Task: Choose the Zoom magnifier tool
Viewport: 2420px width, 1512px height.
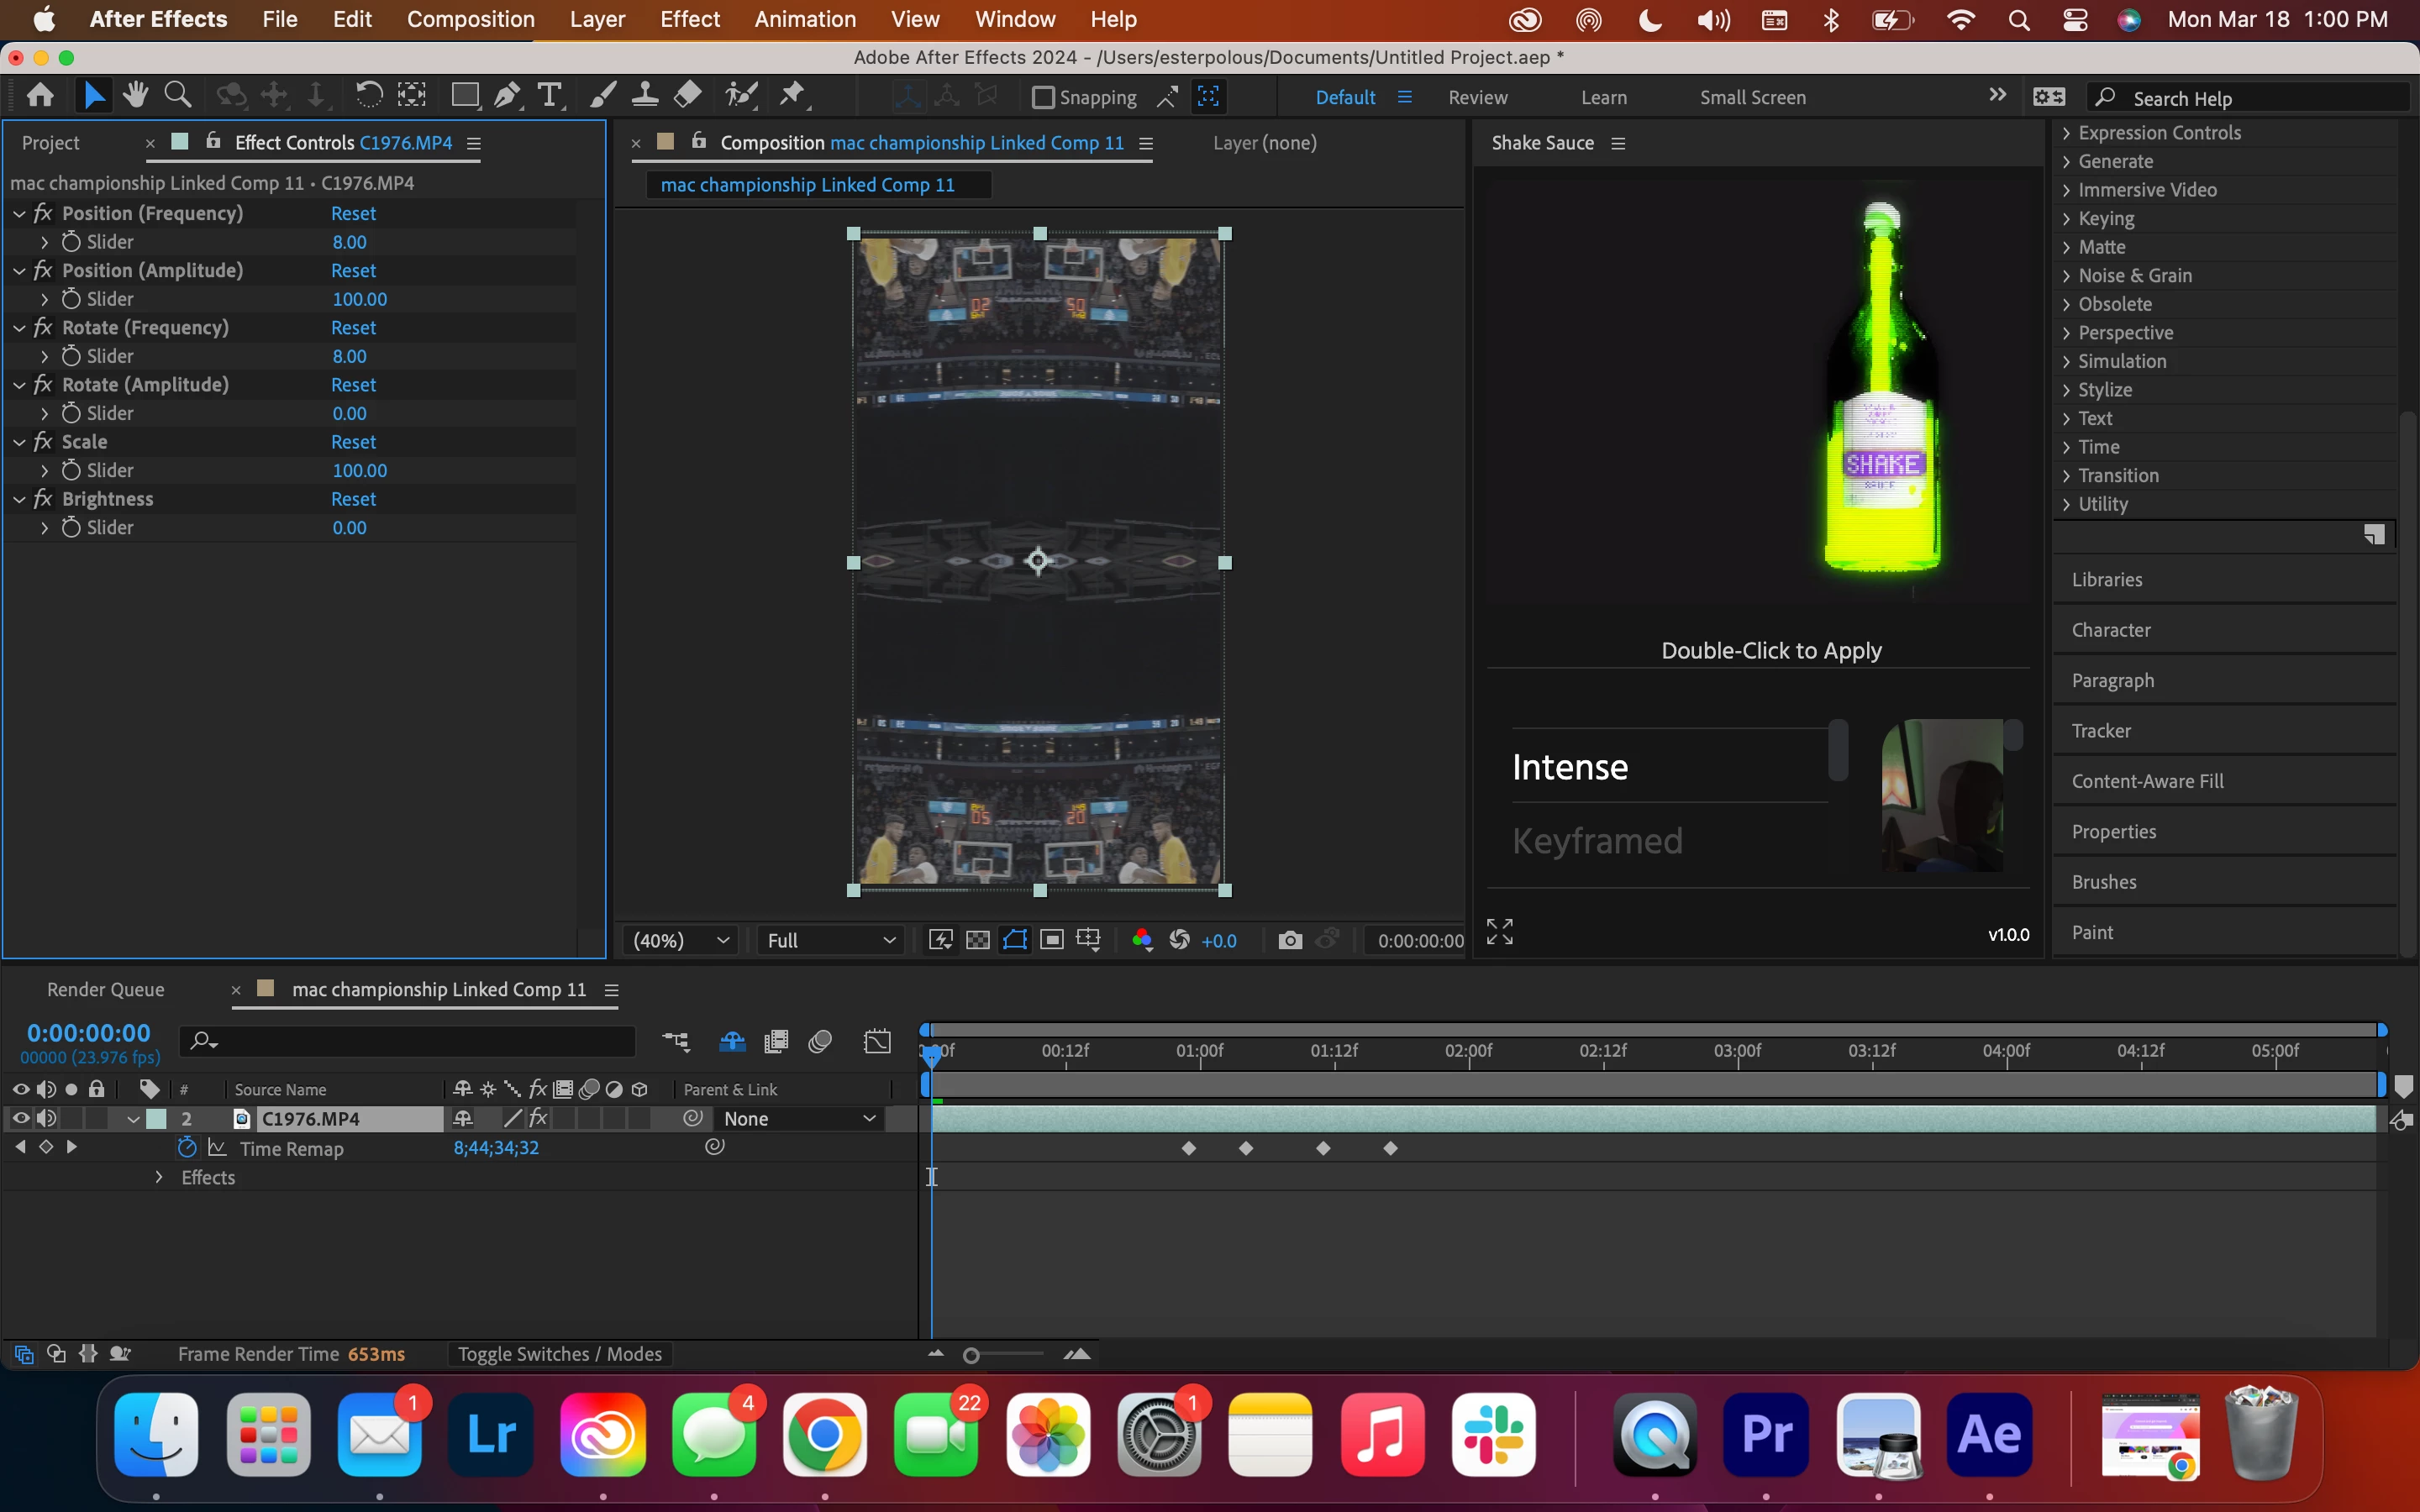Action: [178, 96]
